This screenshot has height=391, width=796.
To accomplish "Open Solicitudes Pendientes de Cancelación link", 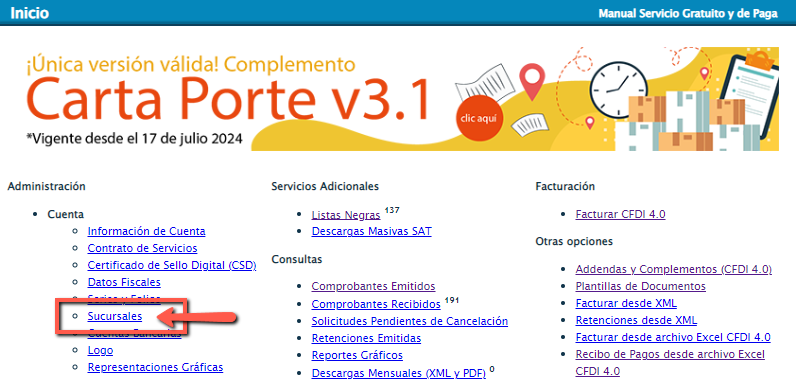I will [410, 321].
